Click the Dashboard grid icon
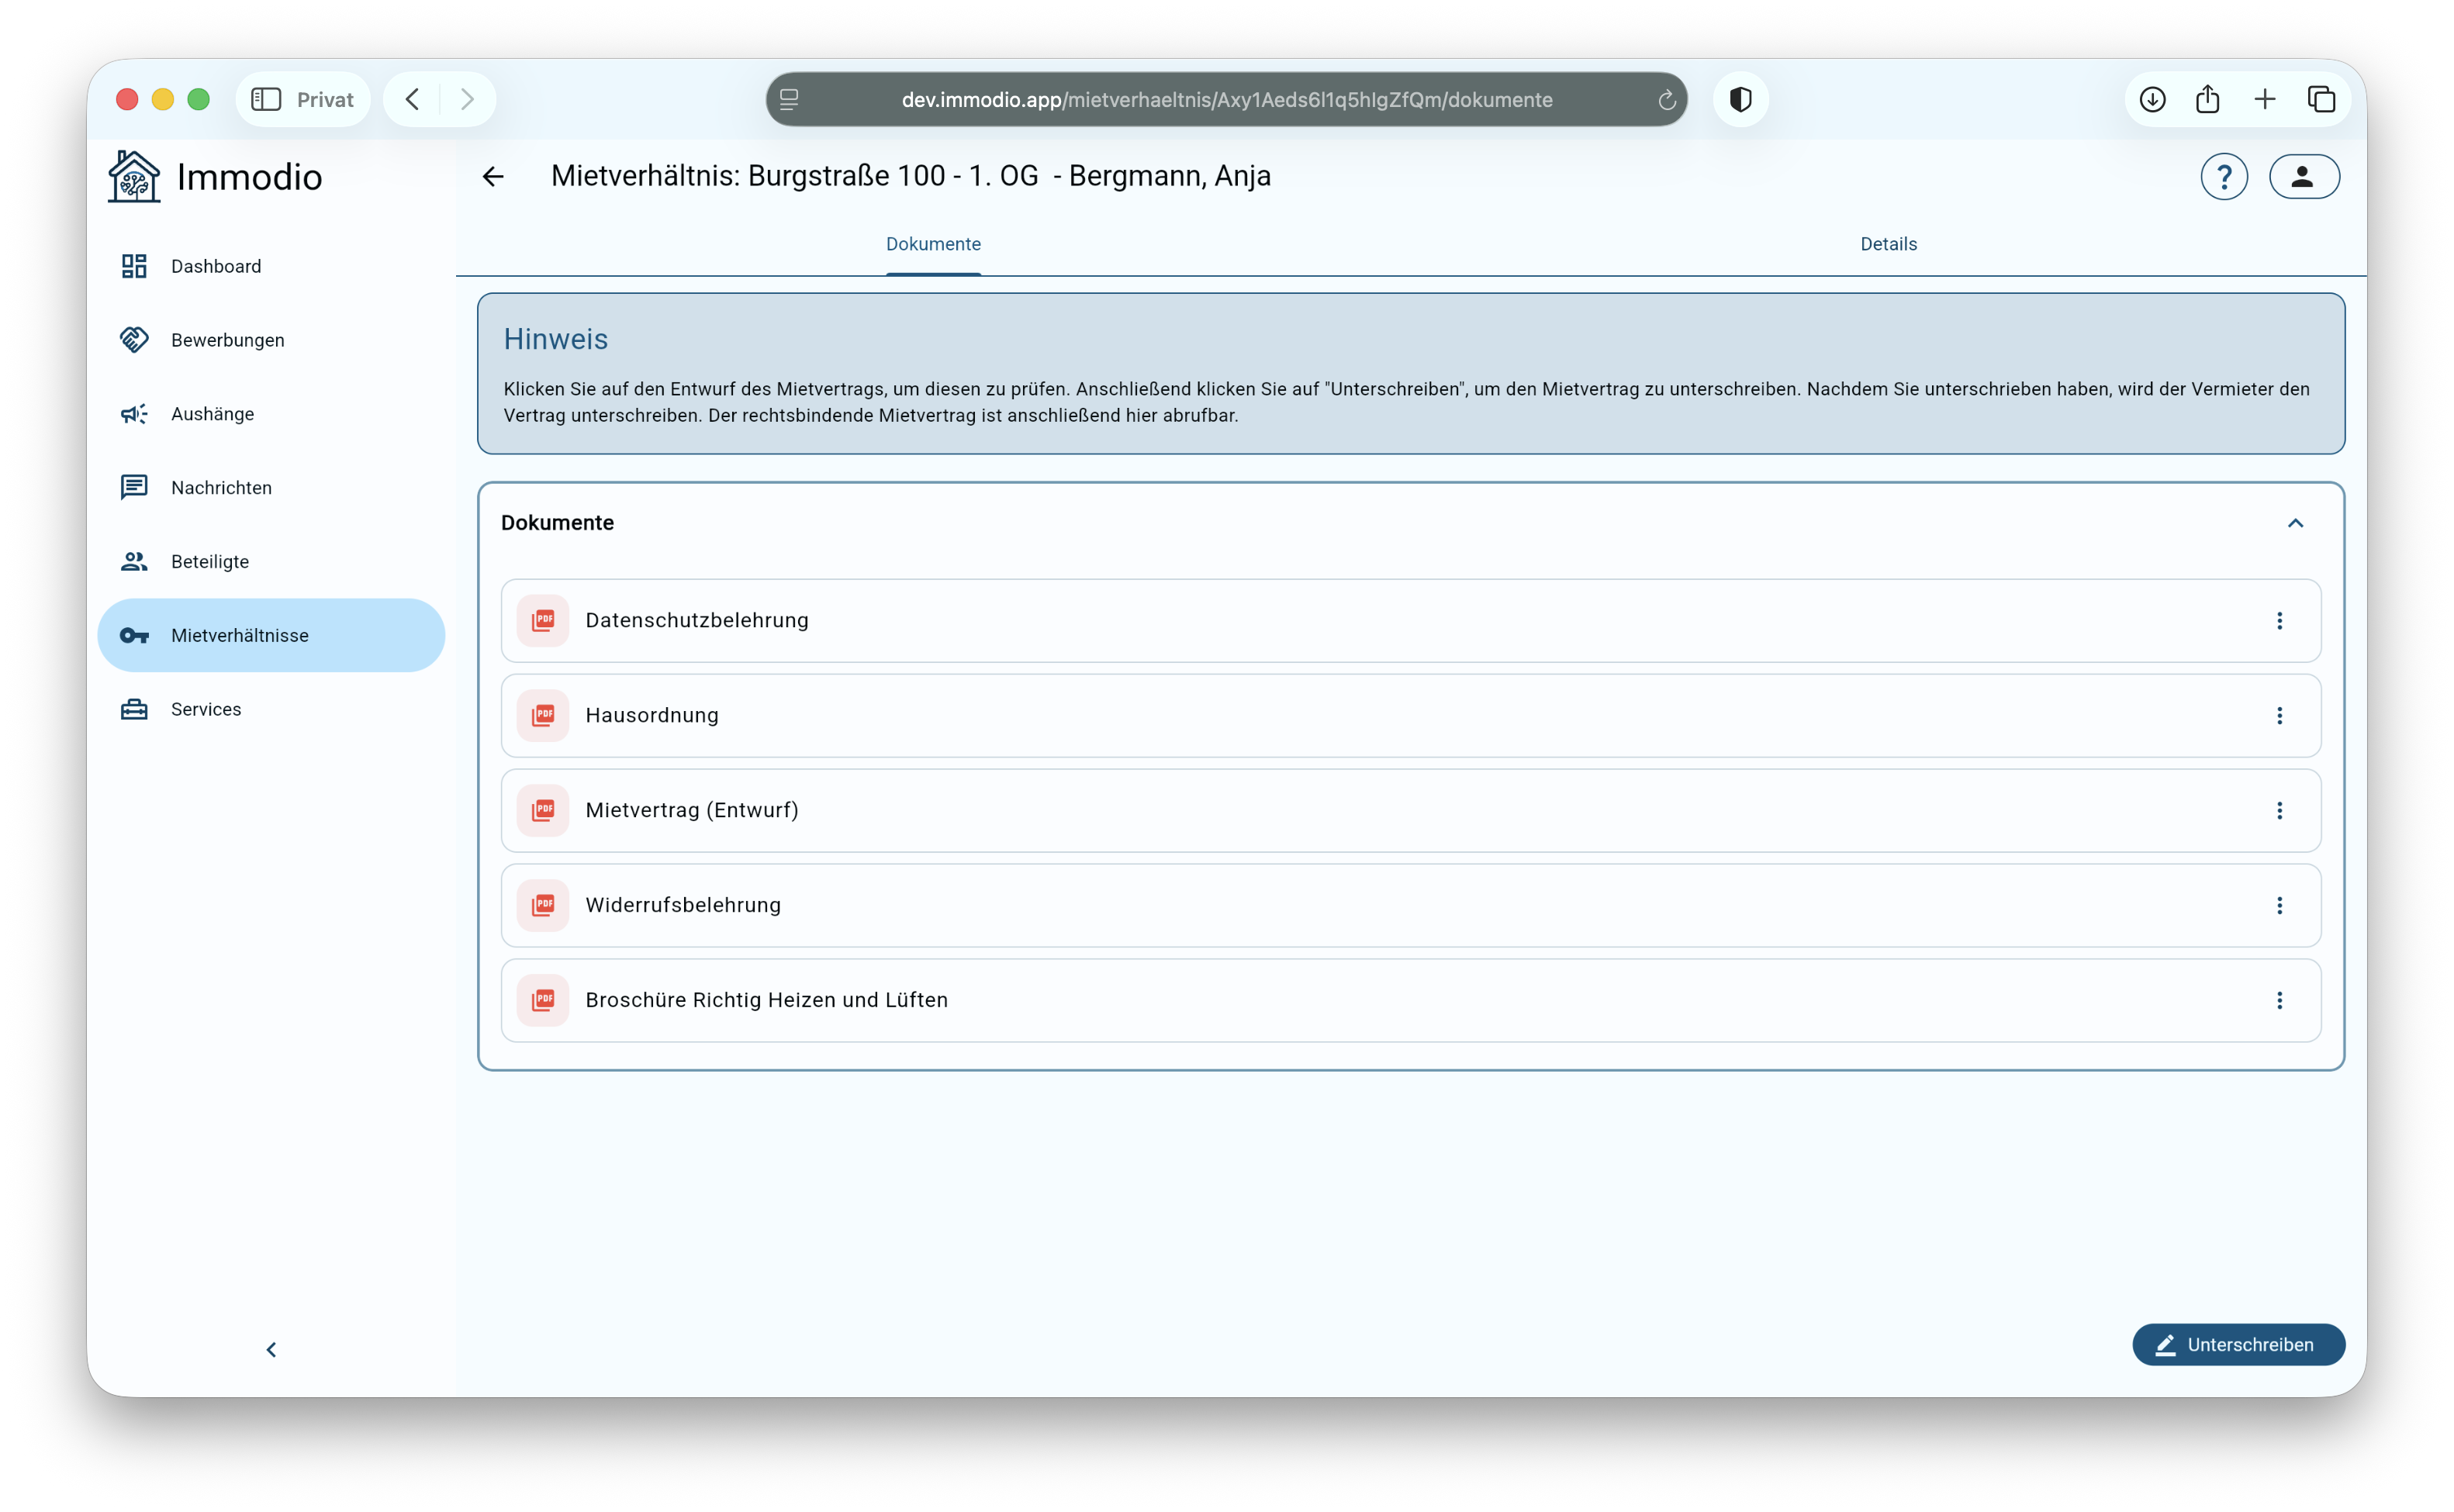Image resolution: width=2454 pixels, height=1512 pixels. click(134, 266)
